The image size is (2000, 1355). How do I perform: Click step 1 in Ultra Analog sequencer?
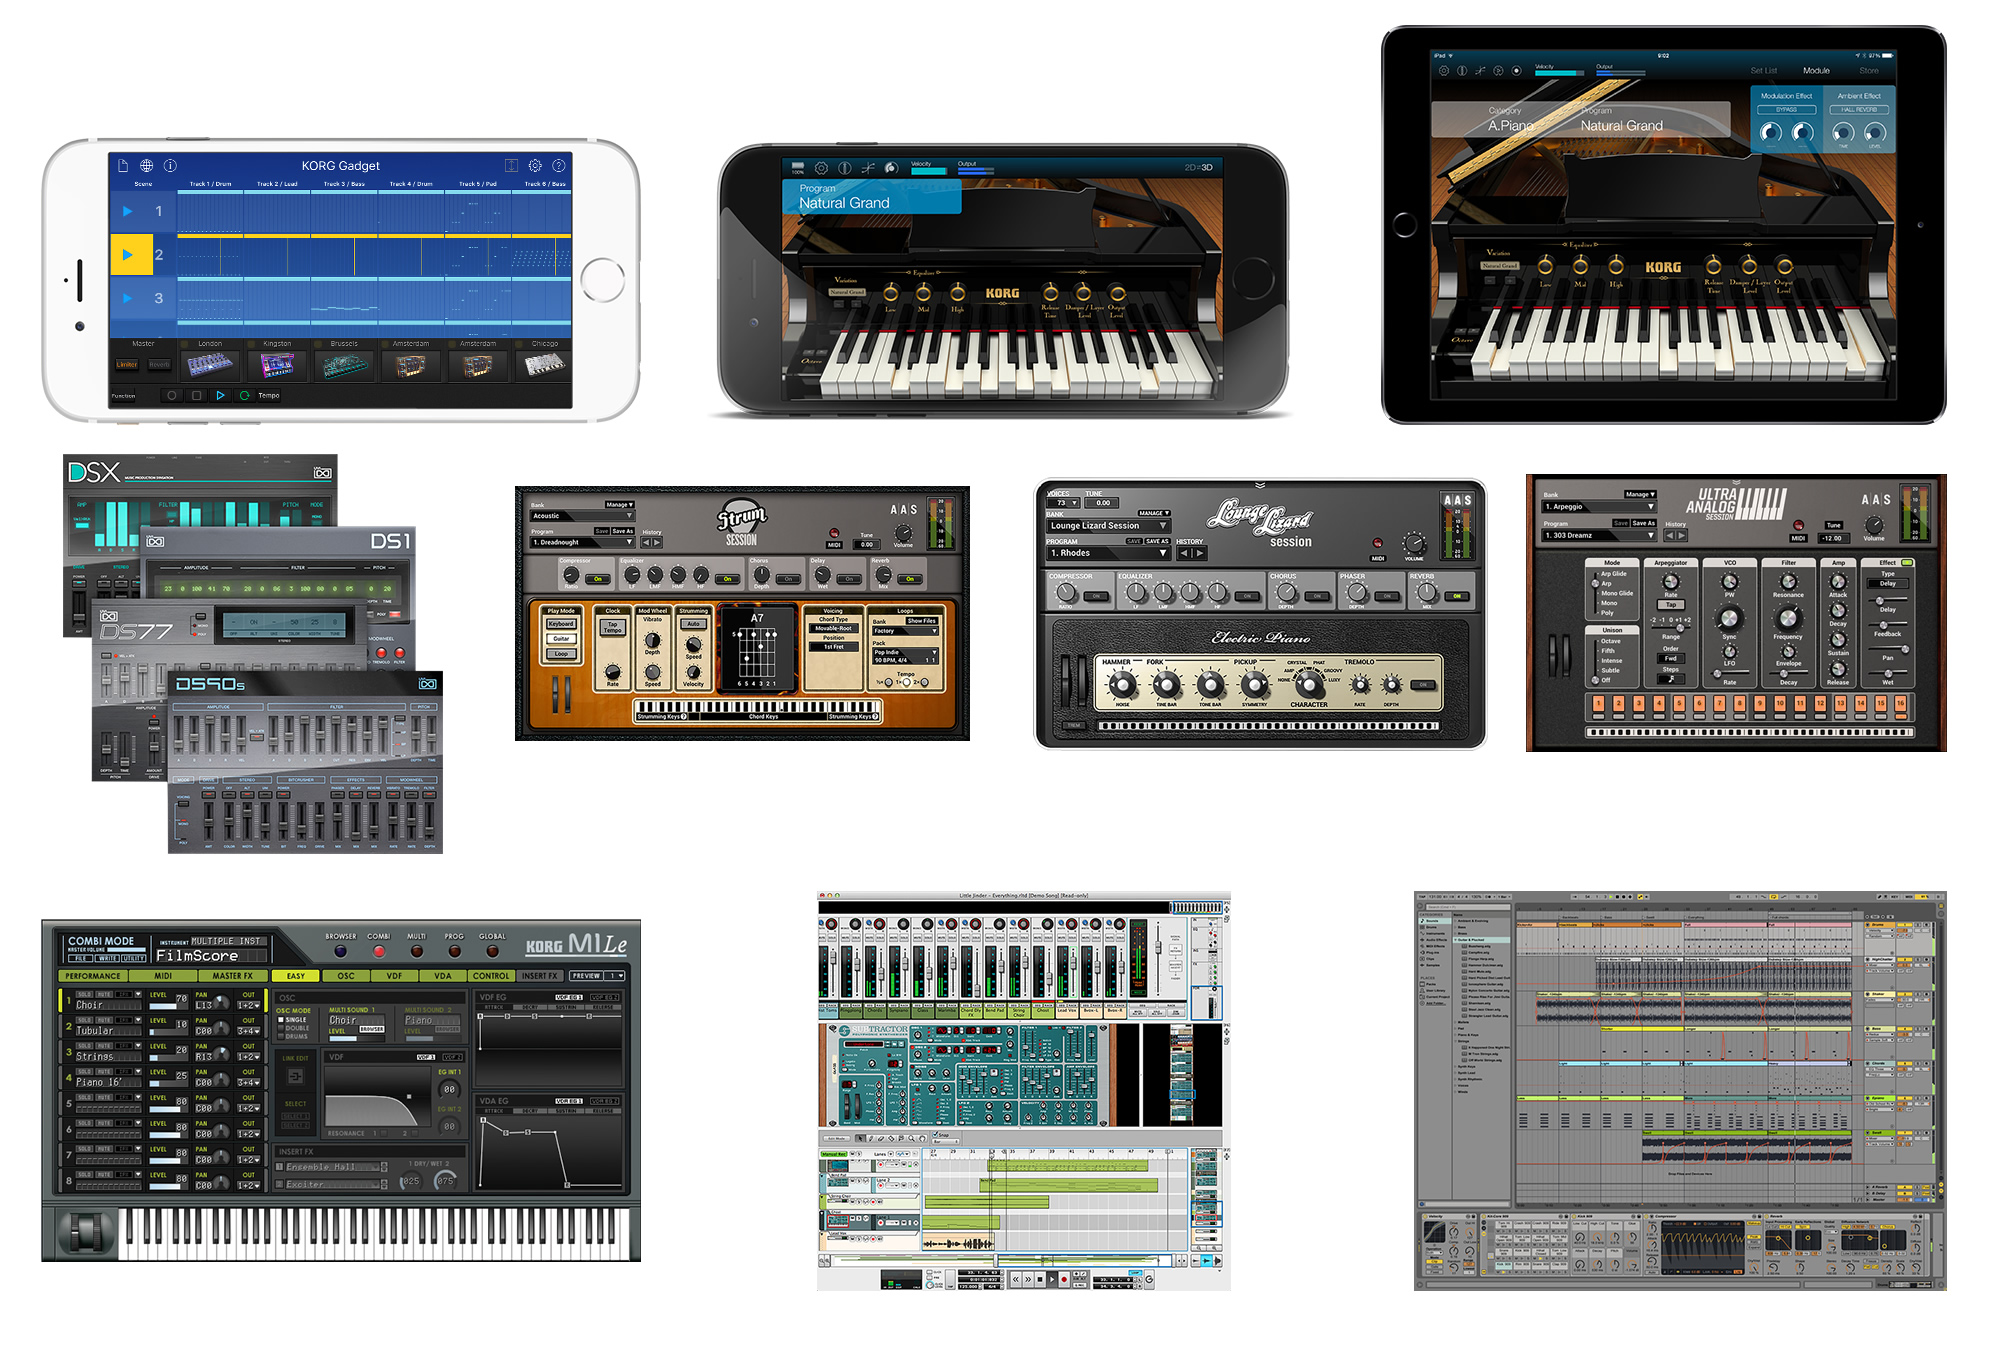pyautogui.click(x=1598, y=704)
